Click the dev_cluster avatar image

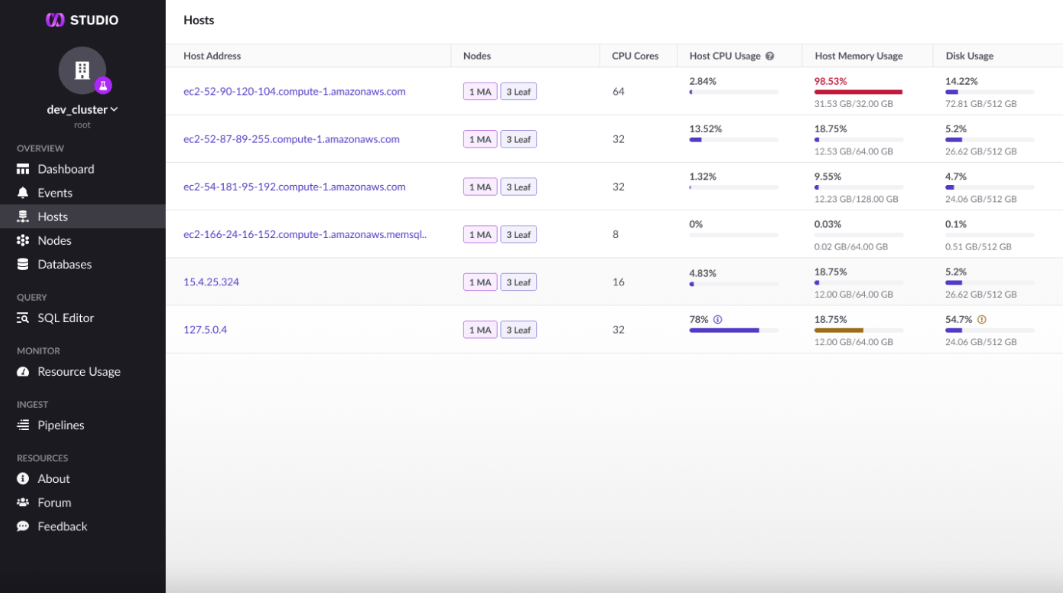click(x=80, y=70)
